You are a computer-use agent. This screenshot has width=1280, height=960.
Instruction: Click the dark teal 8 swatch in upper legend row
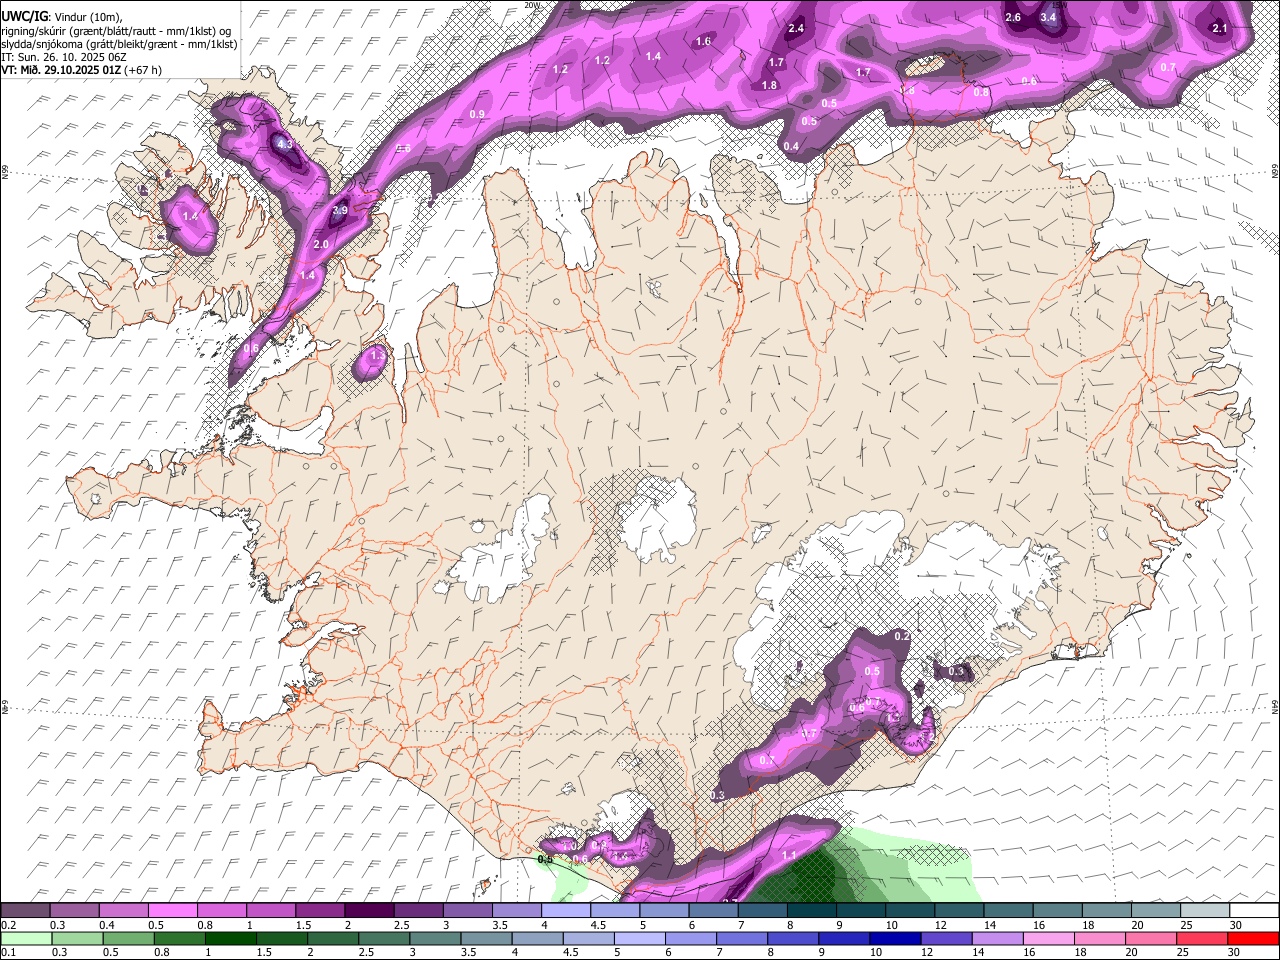tap(811, 911)
